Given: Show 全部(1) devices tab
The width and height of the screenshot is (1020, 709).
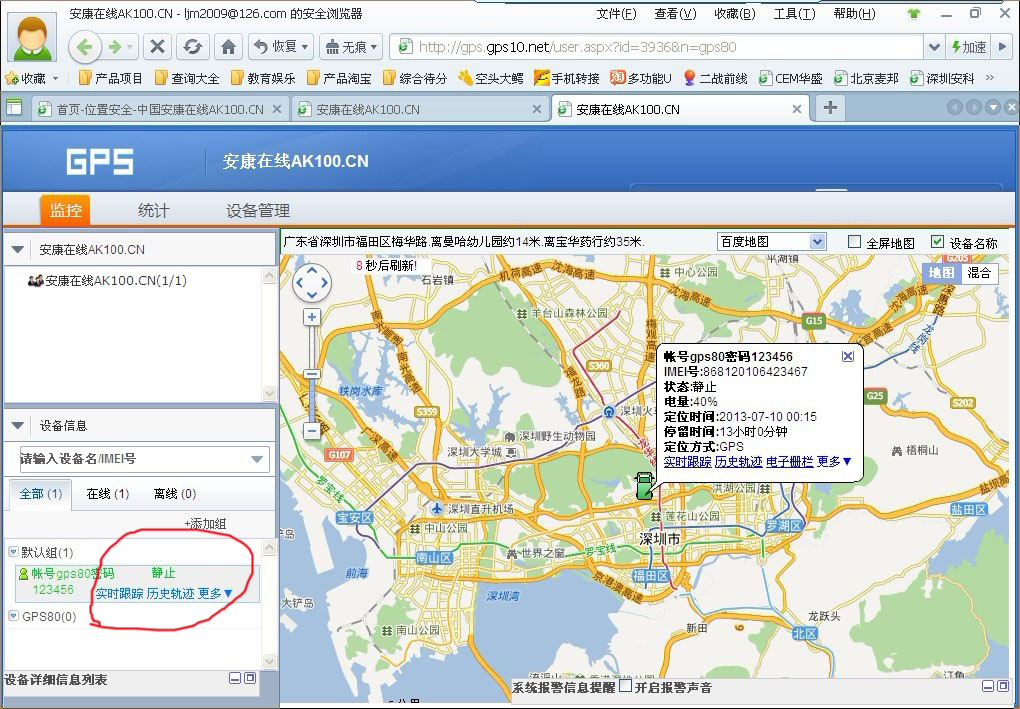Looking at the screenshot, I should coord(40,494).
